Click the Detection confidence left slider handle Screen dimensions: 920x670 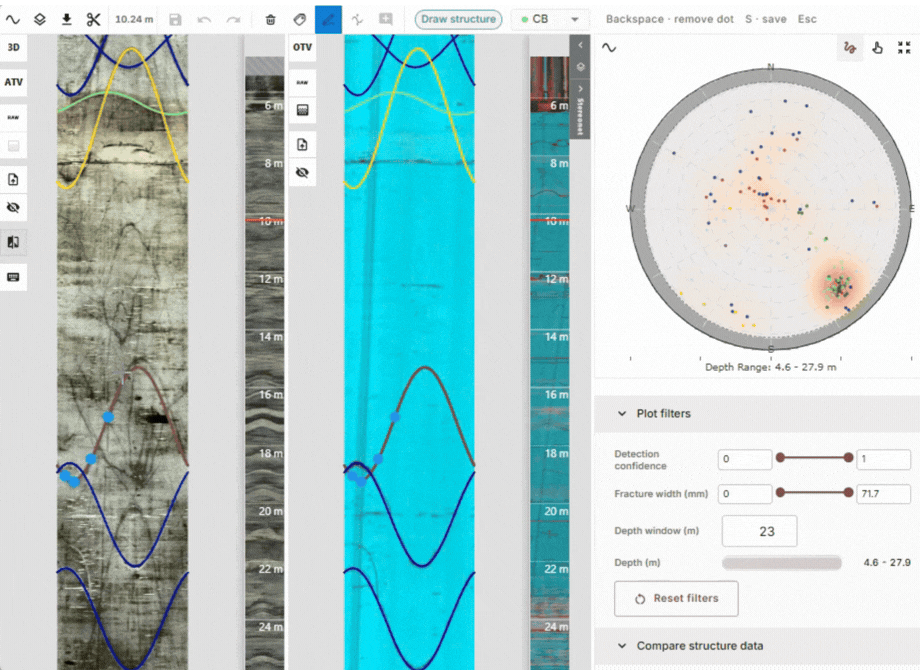coord(780,458)
